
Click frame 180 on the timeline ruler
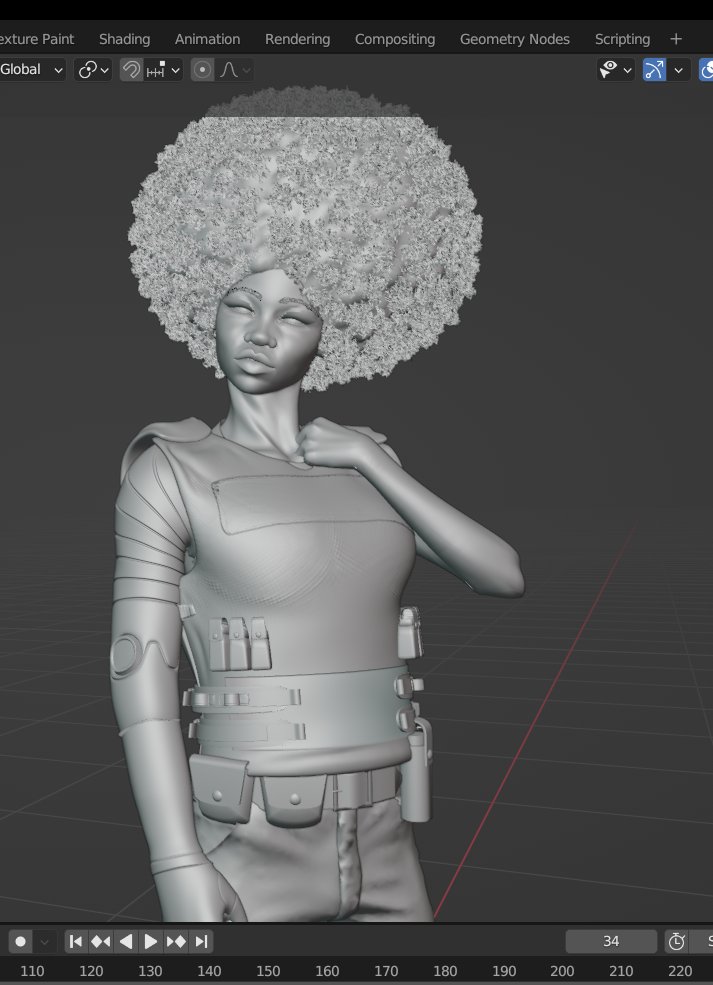(x=445, y=971)
